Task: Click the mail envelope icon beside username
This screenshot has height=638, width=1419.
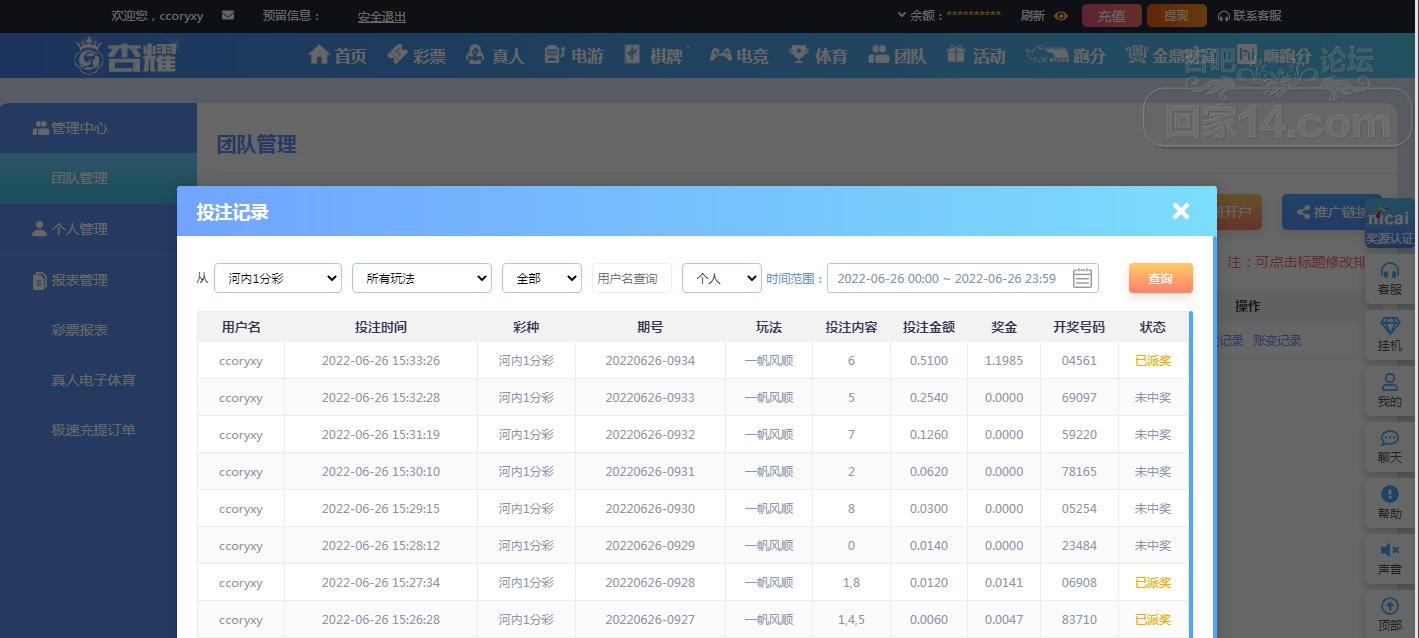Action: (x=228, y=16)
